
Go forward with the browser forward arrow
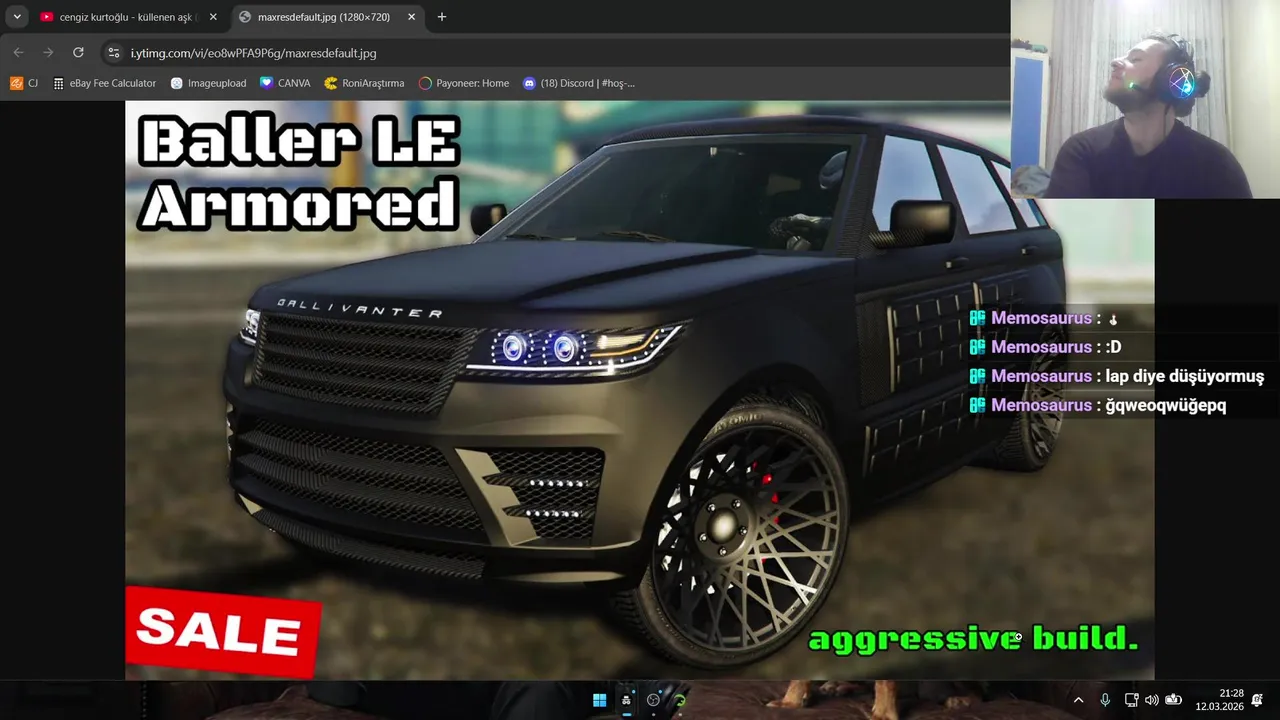48,52
